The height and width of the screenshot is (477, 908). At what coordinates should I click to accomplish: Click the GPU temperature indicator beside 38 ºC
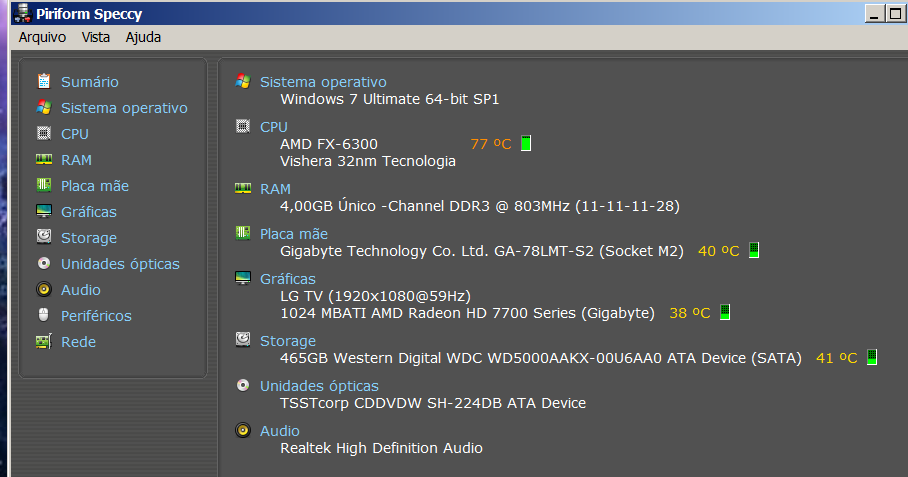coord(725,312)
